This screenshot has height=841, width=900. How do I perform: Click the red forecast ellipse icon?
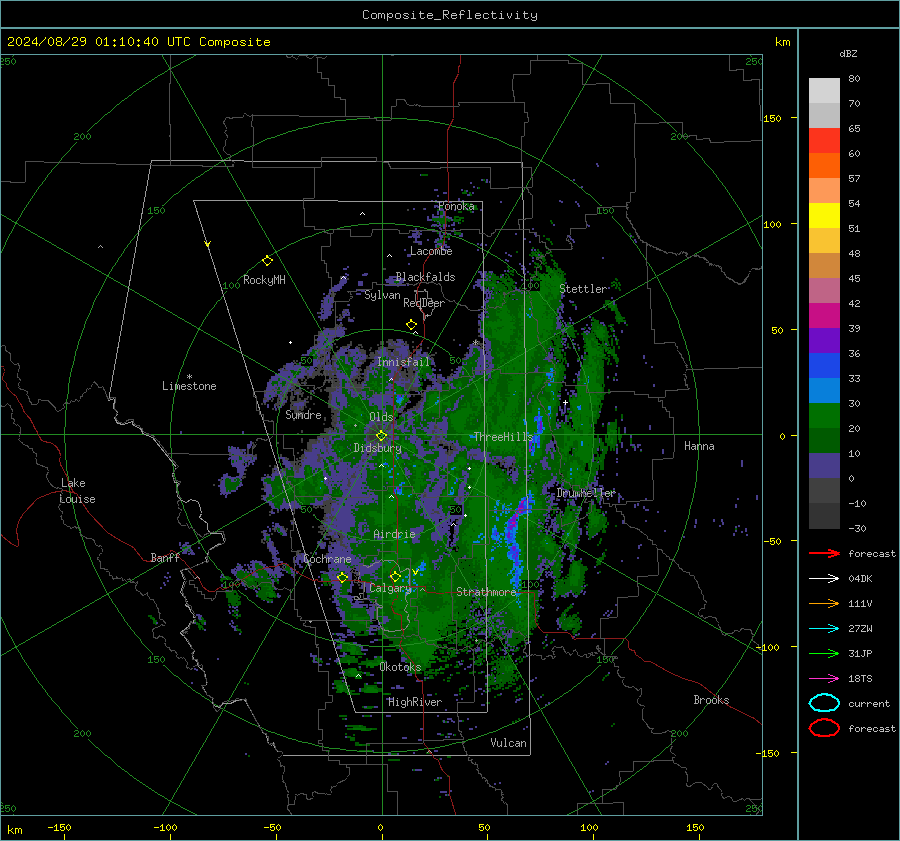coord(824,728)
